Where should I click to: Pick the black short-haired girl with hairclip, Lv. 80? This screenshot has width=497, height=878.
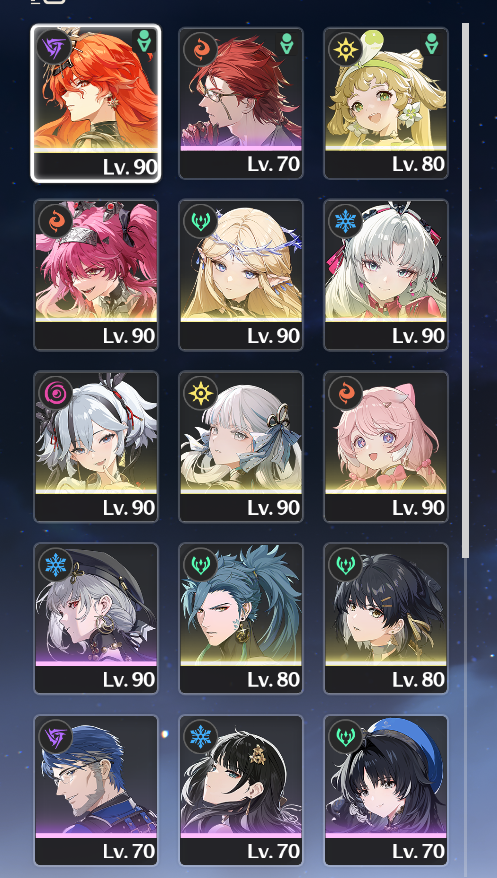click(386, 618)
